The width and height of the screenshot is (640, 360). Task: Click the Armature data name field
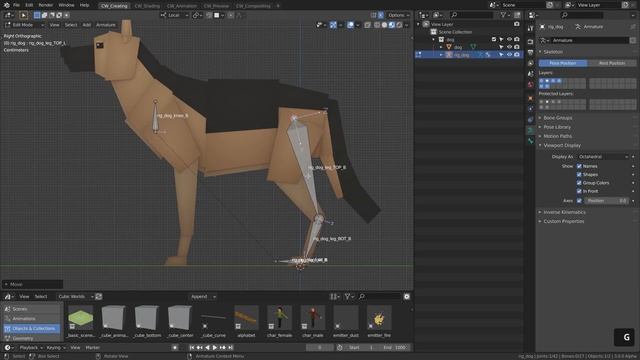click(590, 40)
